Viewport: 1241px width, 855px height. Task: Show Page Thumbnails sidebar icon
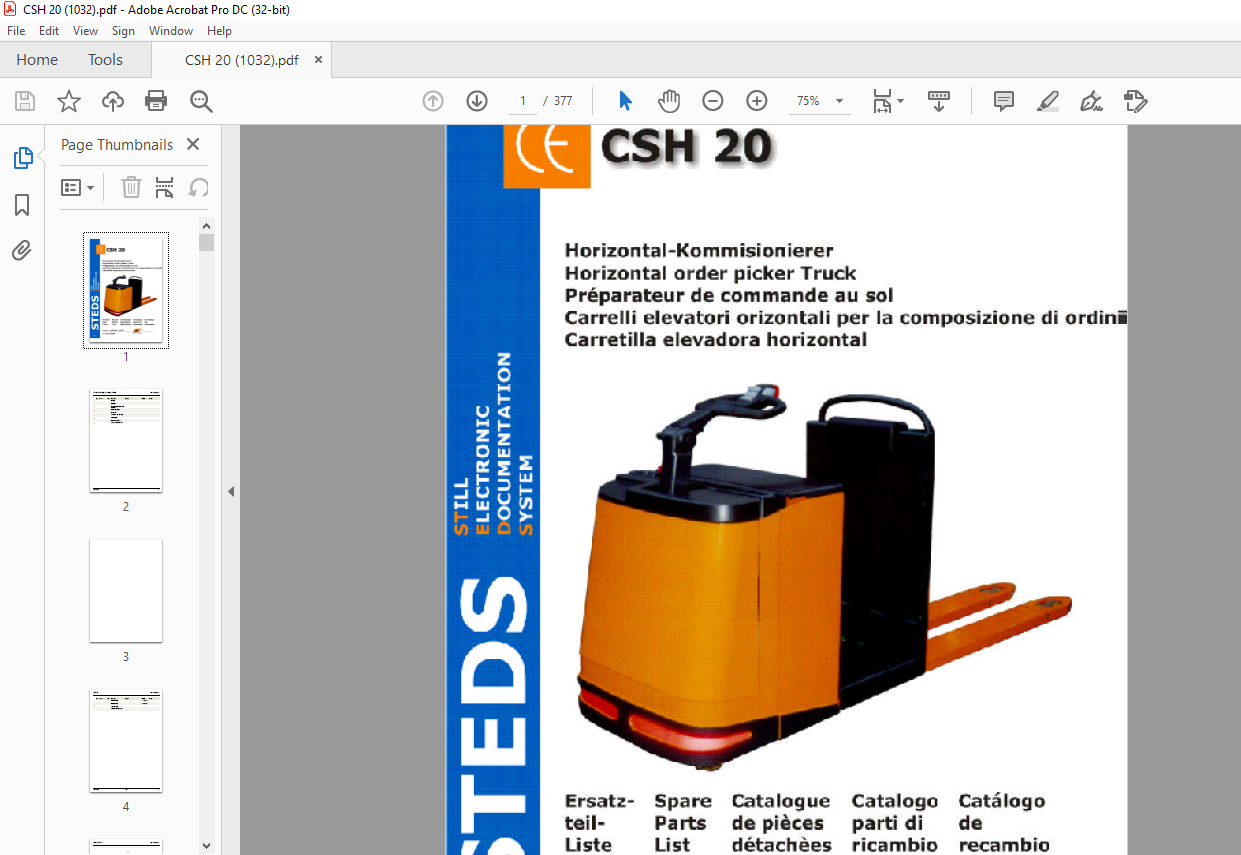(x=22, y=158)
